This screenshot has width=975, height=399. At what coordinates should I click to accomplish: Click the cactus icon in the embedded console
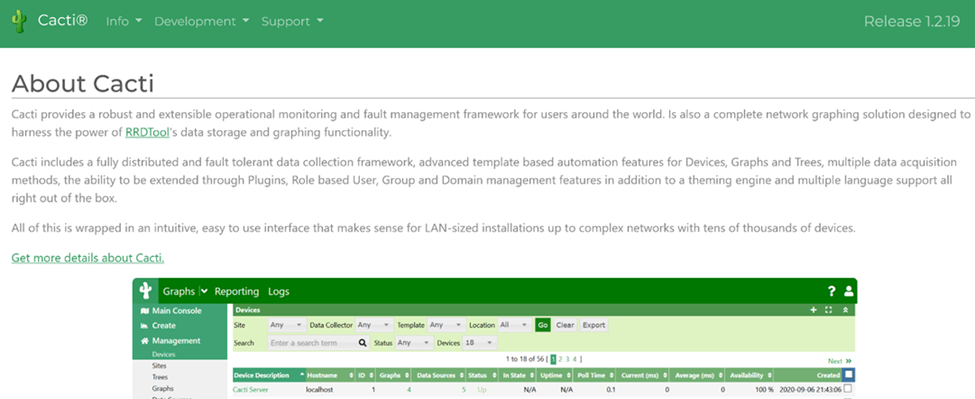(146, 291)
